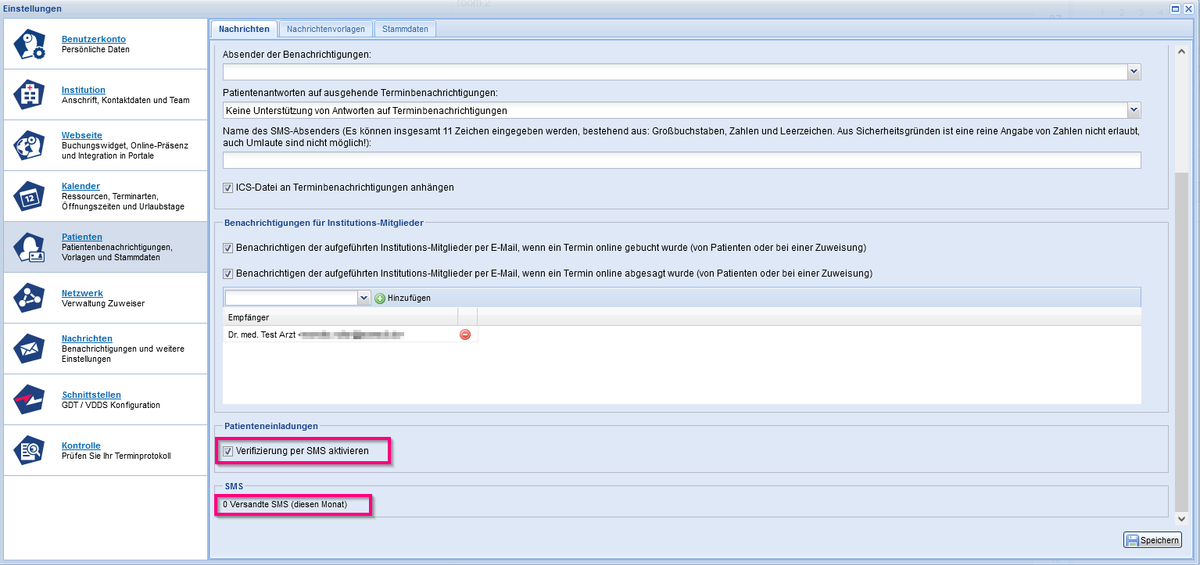Switch to the Nachrichten tab
1200x565 pixels.
[x=243, y=29]
